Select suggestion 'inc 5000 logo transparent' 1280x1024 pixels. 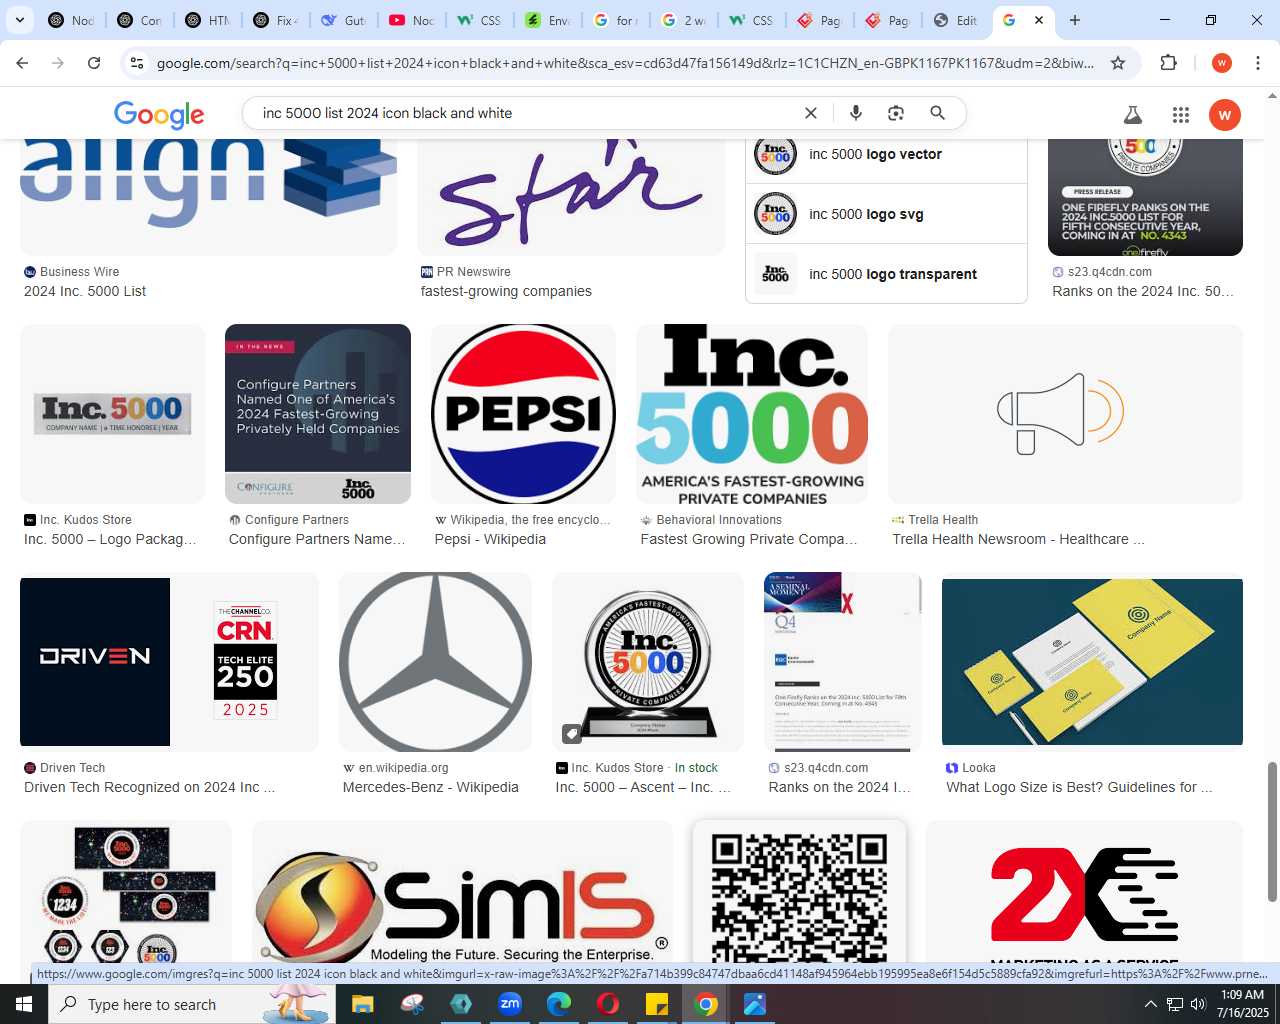pos(886,274)
